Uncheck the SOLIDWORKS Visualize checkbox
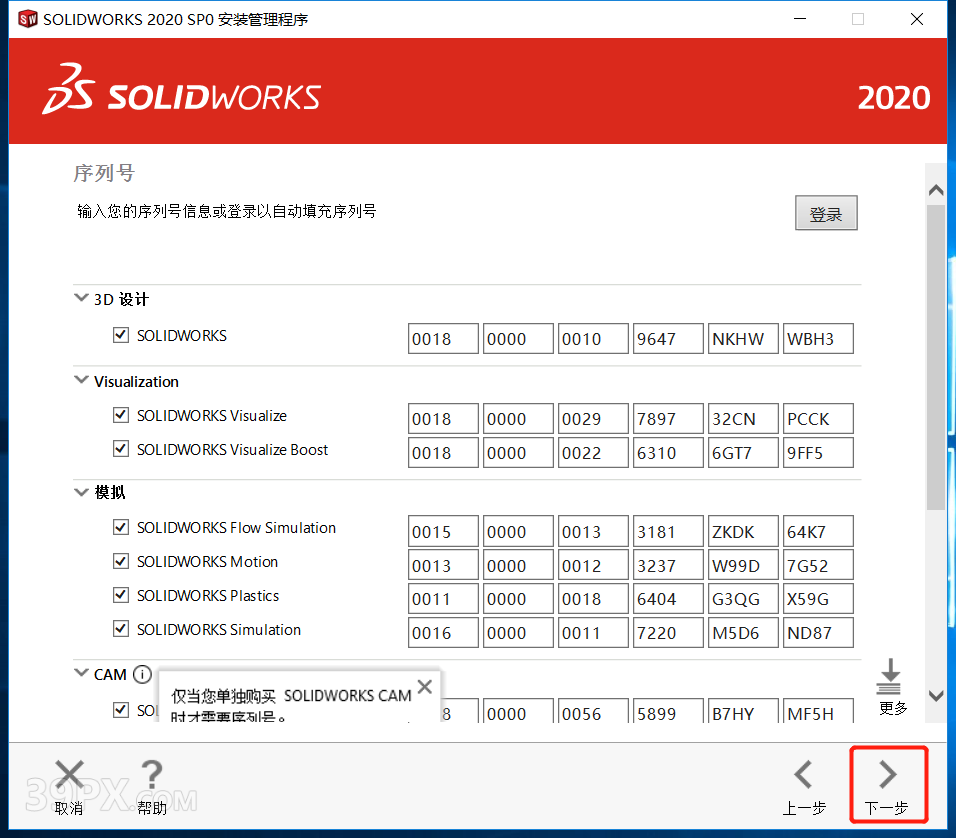 (x=121, y=415)
